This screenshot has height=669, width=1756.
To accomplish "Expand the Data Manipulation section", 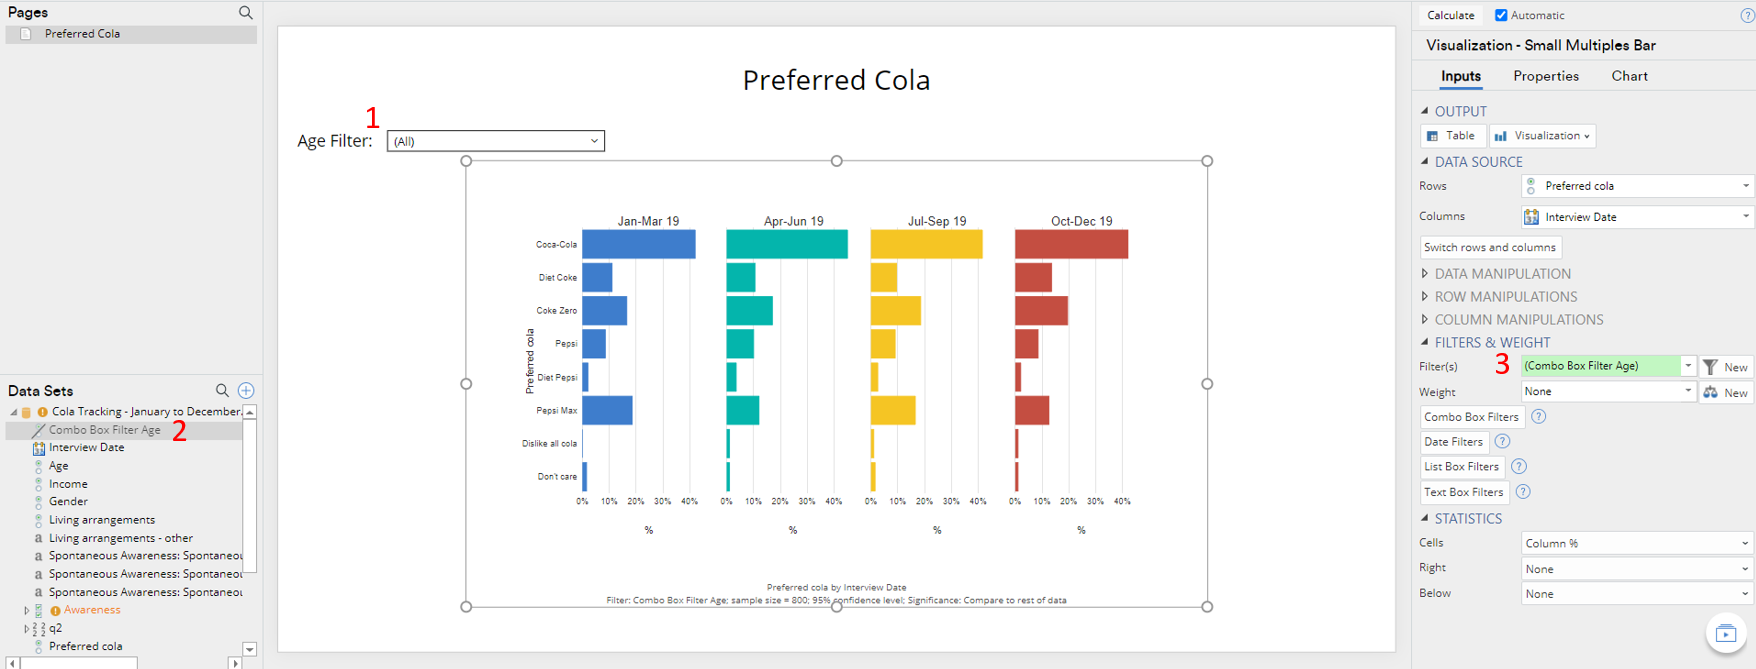I will (x=1425, y=274).
